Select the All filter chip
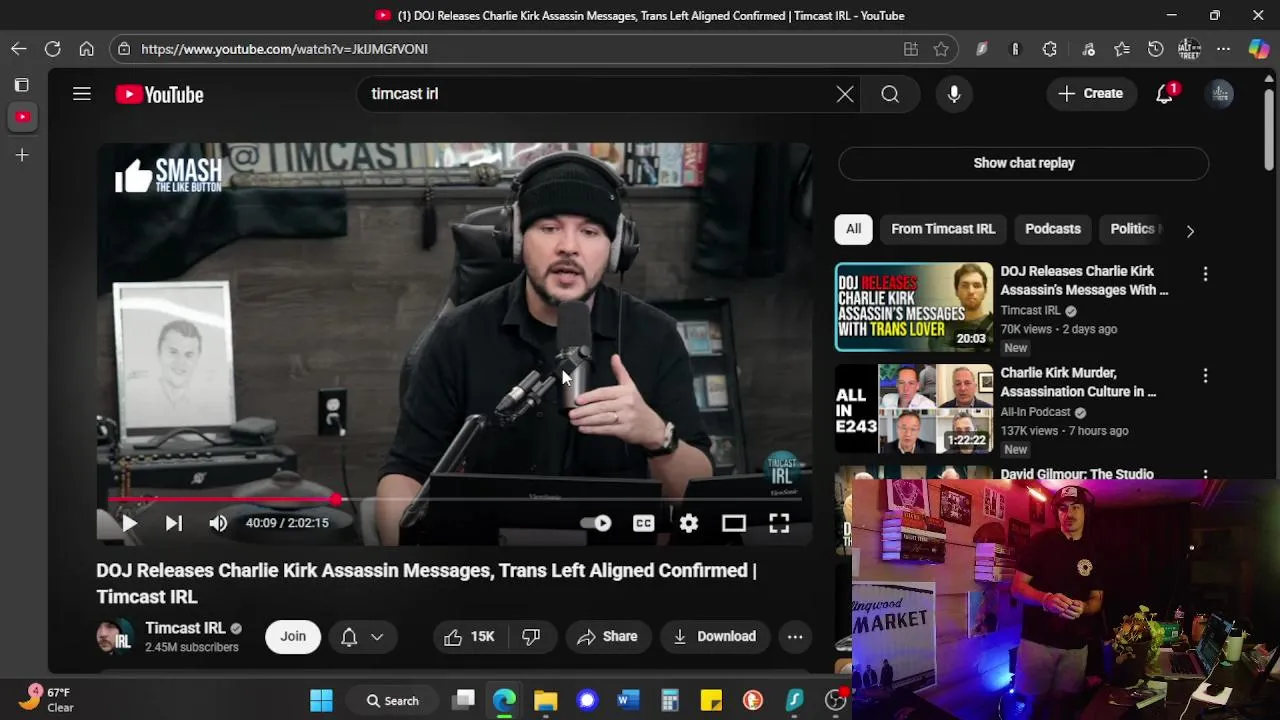This screenshot has width=1280, height=720. tap(853, 229)
